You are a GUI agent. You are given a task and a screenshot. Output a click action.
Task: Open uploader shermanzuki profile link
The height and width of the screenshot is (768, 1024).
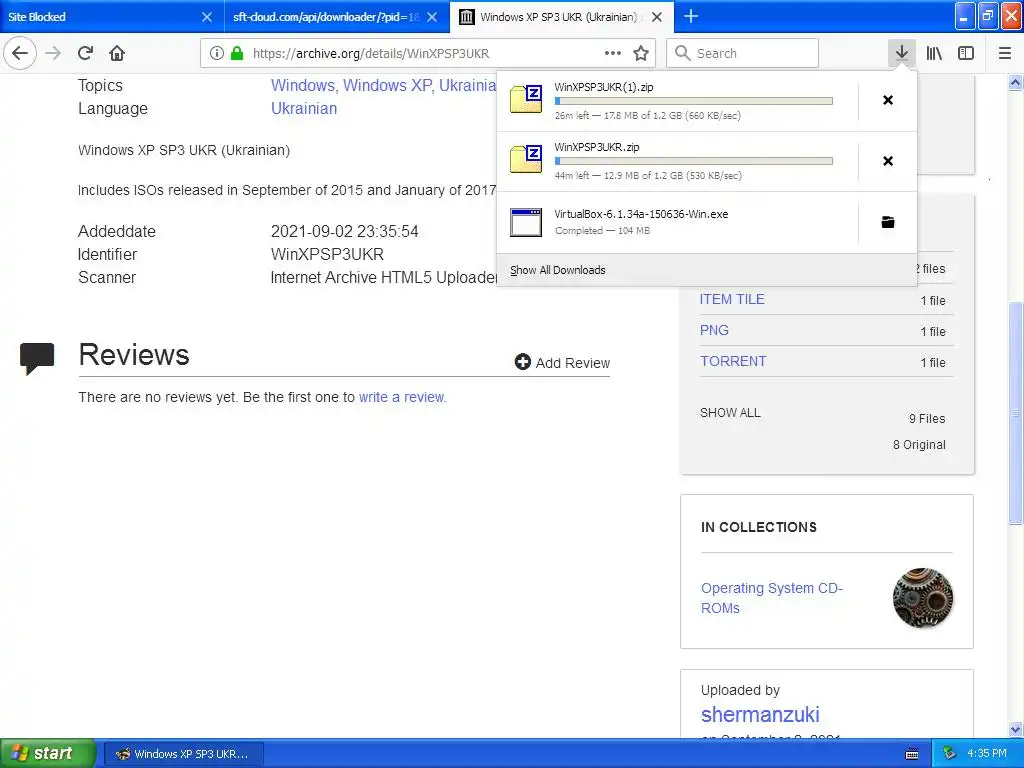pyautogui.click(x=760, y=714)
